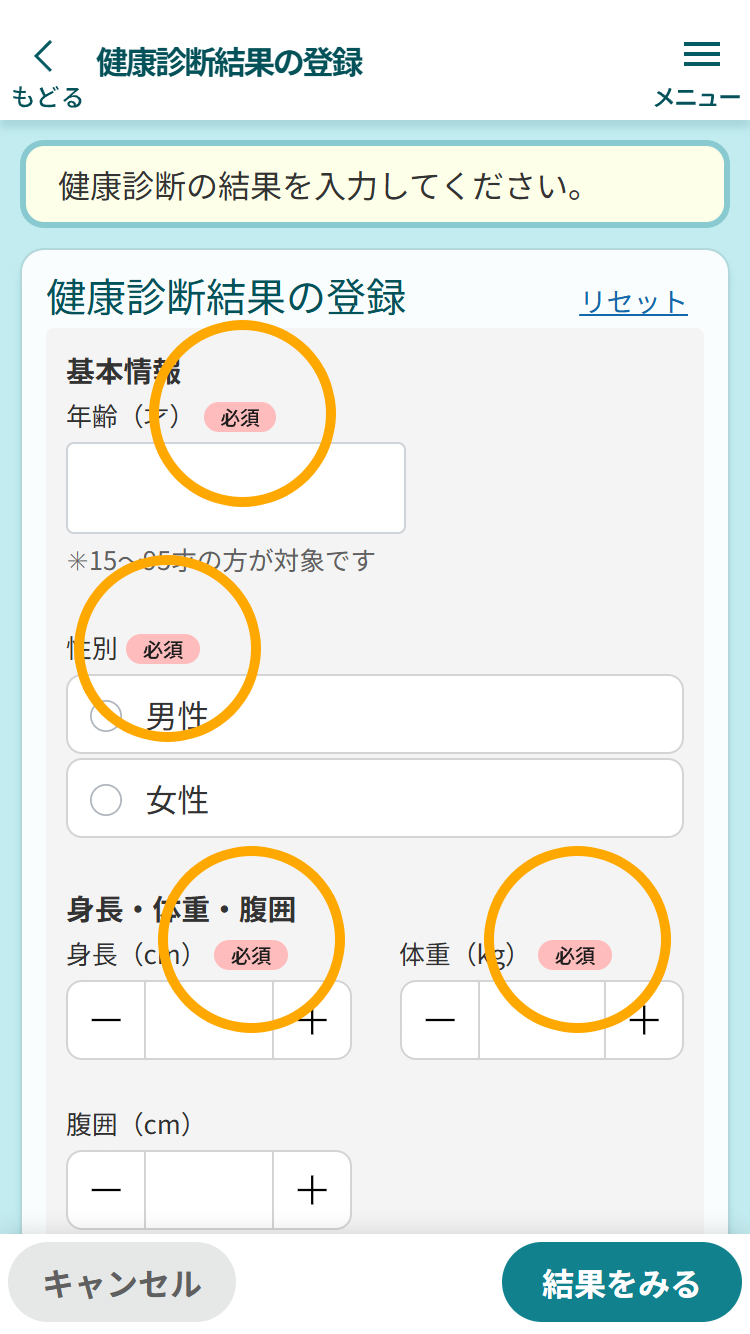Tap the back arrow icon
Screen dimensions: 750x1334
tap(44, 57)
